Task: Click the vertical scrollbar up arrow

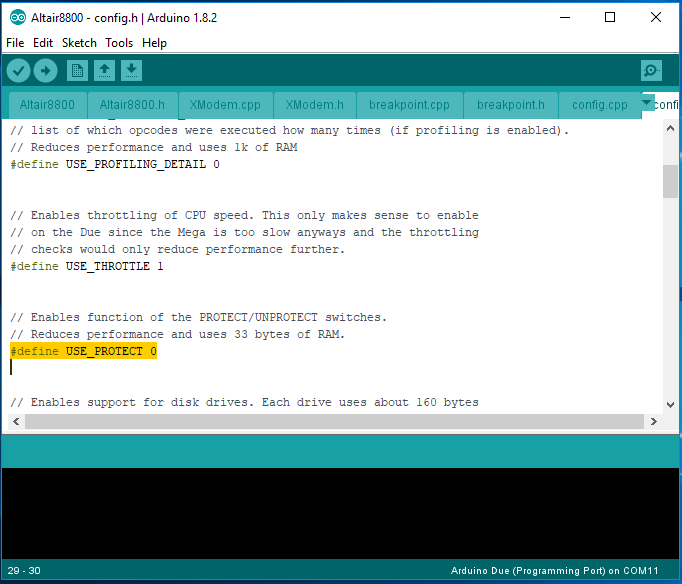Action: 670,128
